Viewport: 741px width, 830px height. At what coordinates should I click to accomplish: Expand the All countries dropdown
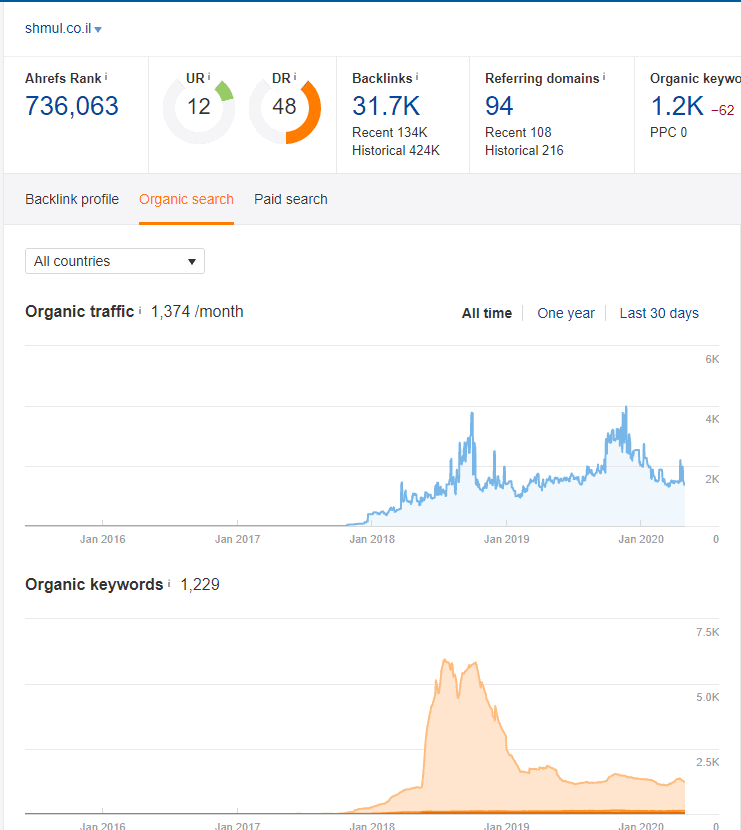tap(115, 261)
